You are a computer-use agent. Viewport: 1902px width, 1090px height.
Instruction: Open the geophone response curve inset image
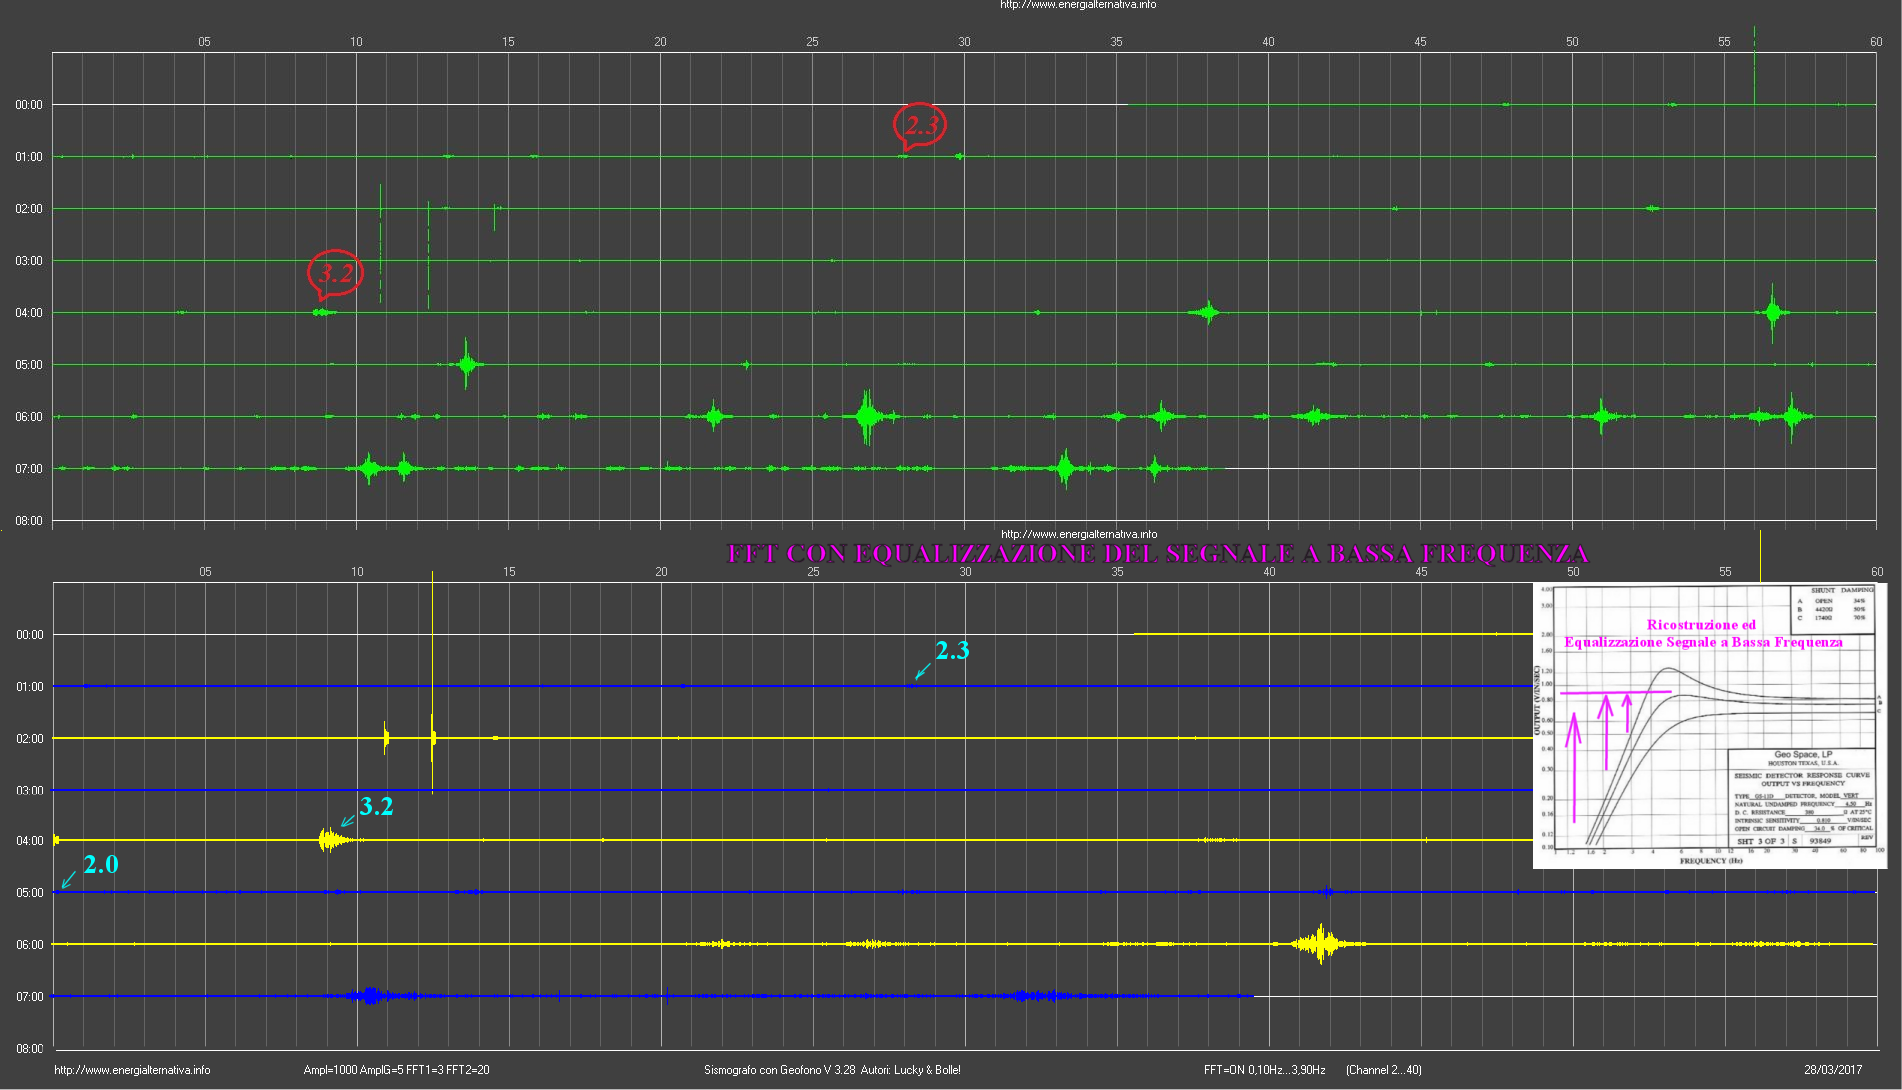[1709, 726]
